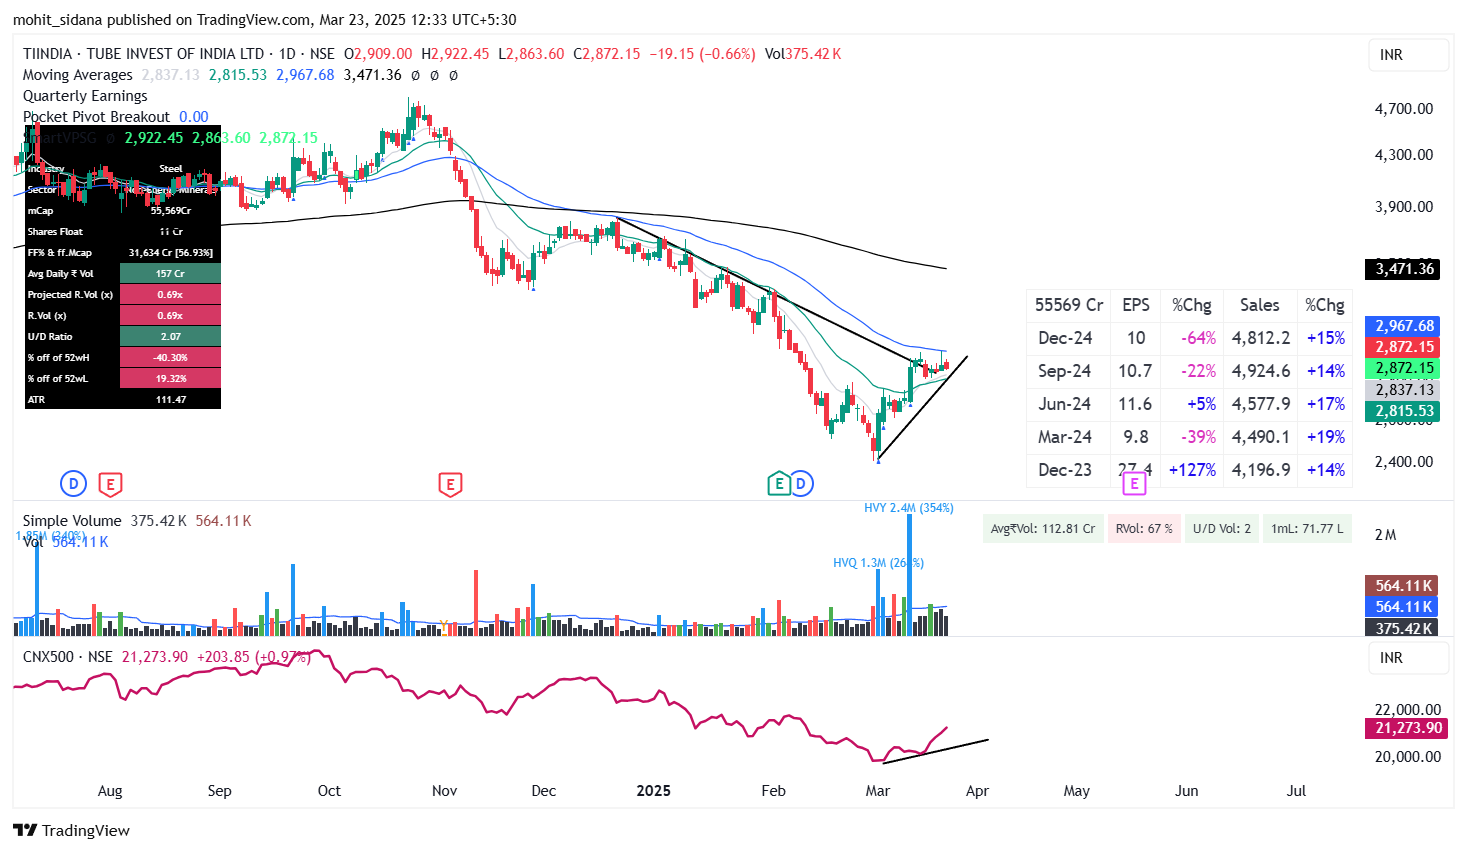
Task: Click the 4,196.9 sales value cell
Action: (x=1261, y=470)
